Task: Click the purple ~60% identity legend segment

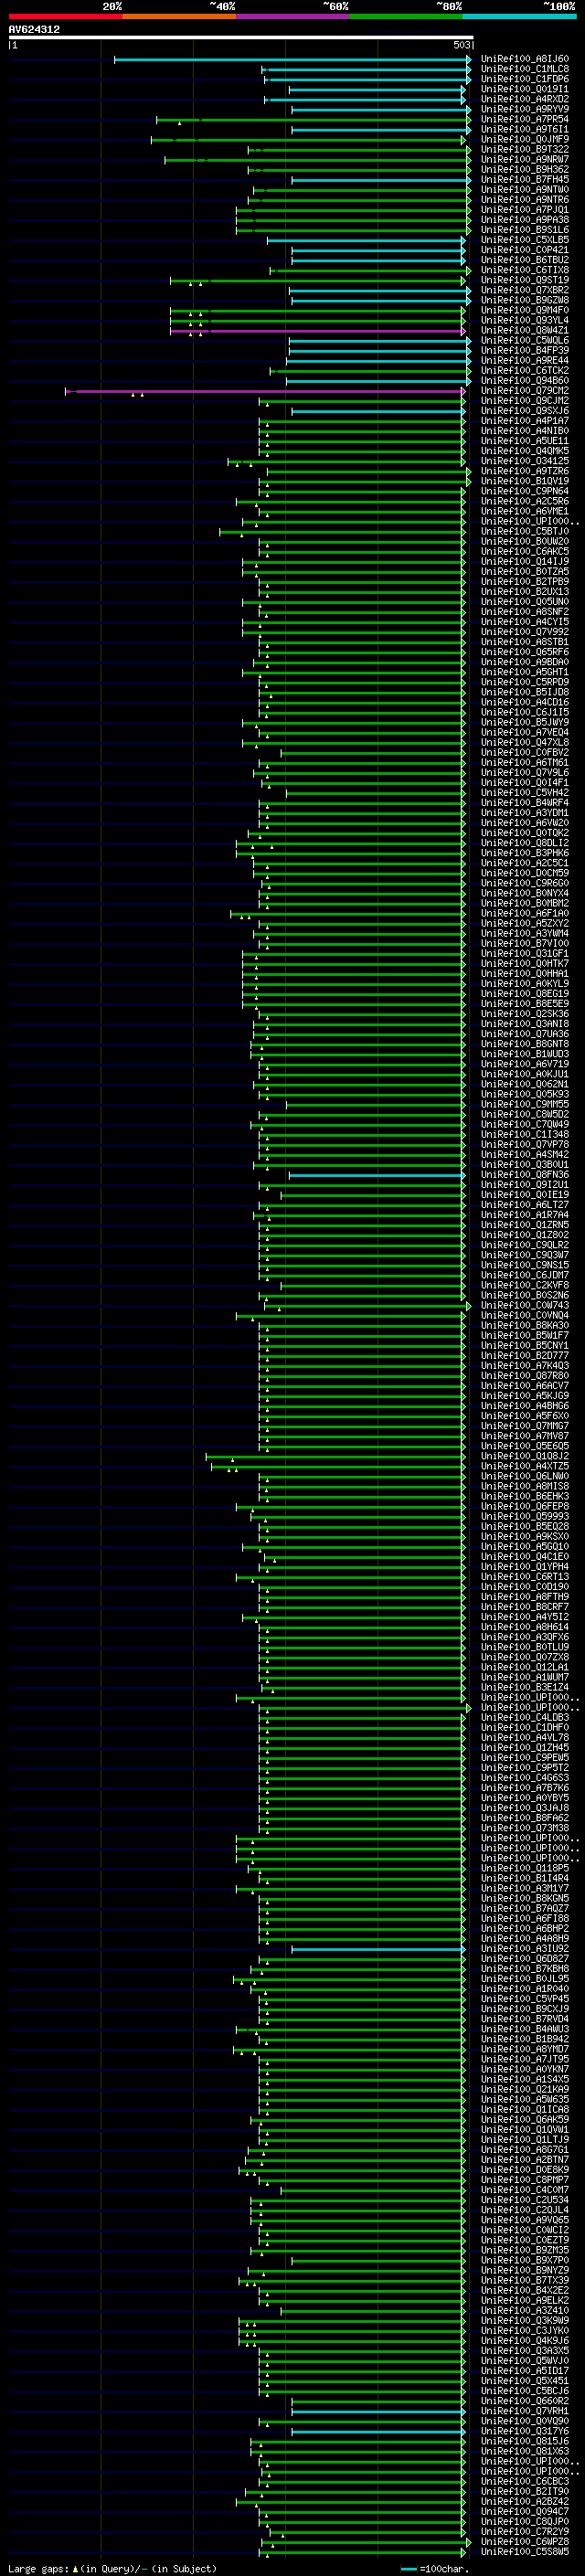Action: point(292,16)
